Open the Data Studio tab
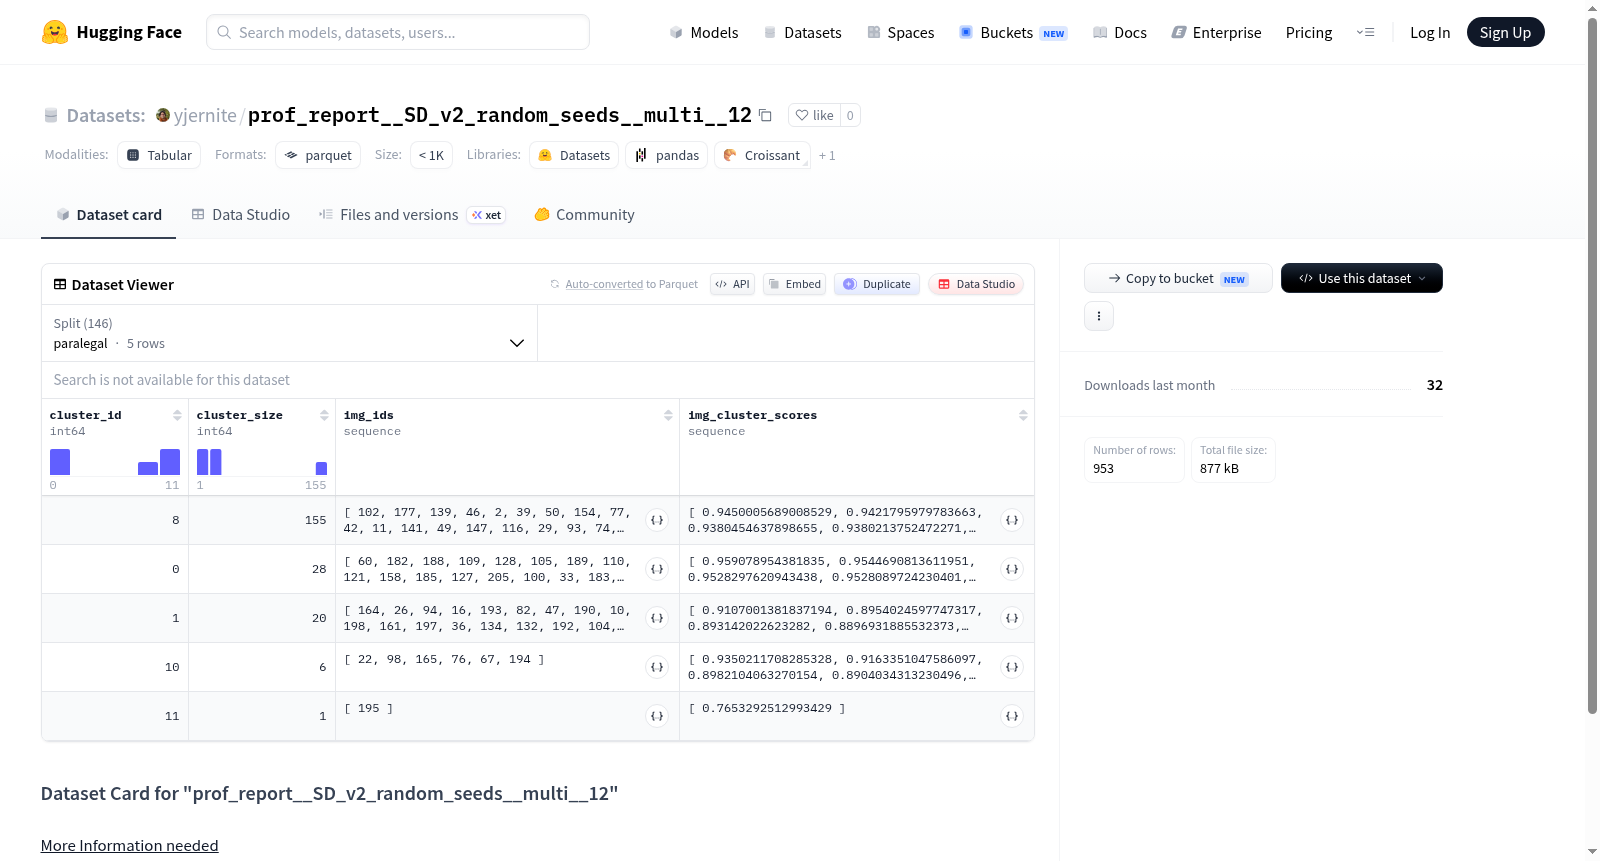 pyautogui.click(x=241, y=214)
